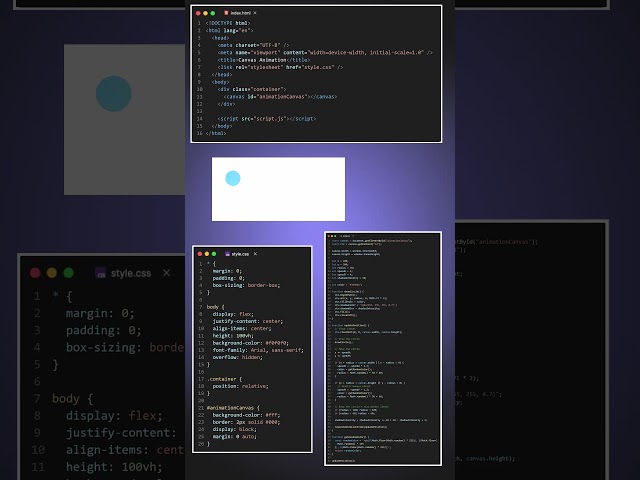Click the large 'height: 100vh;' line in the background style.css
640x480 pixels.
(114, 467)
